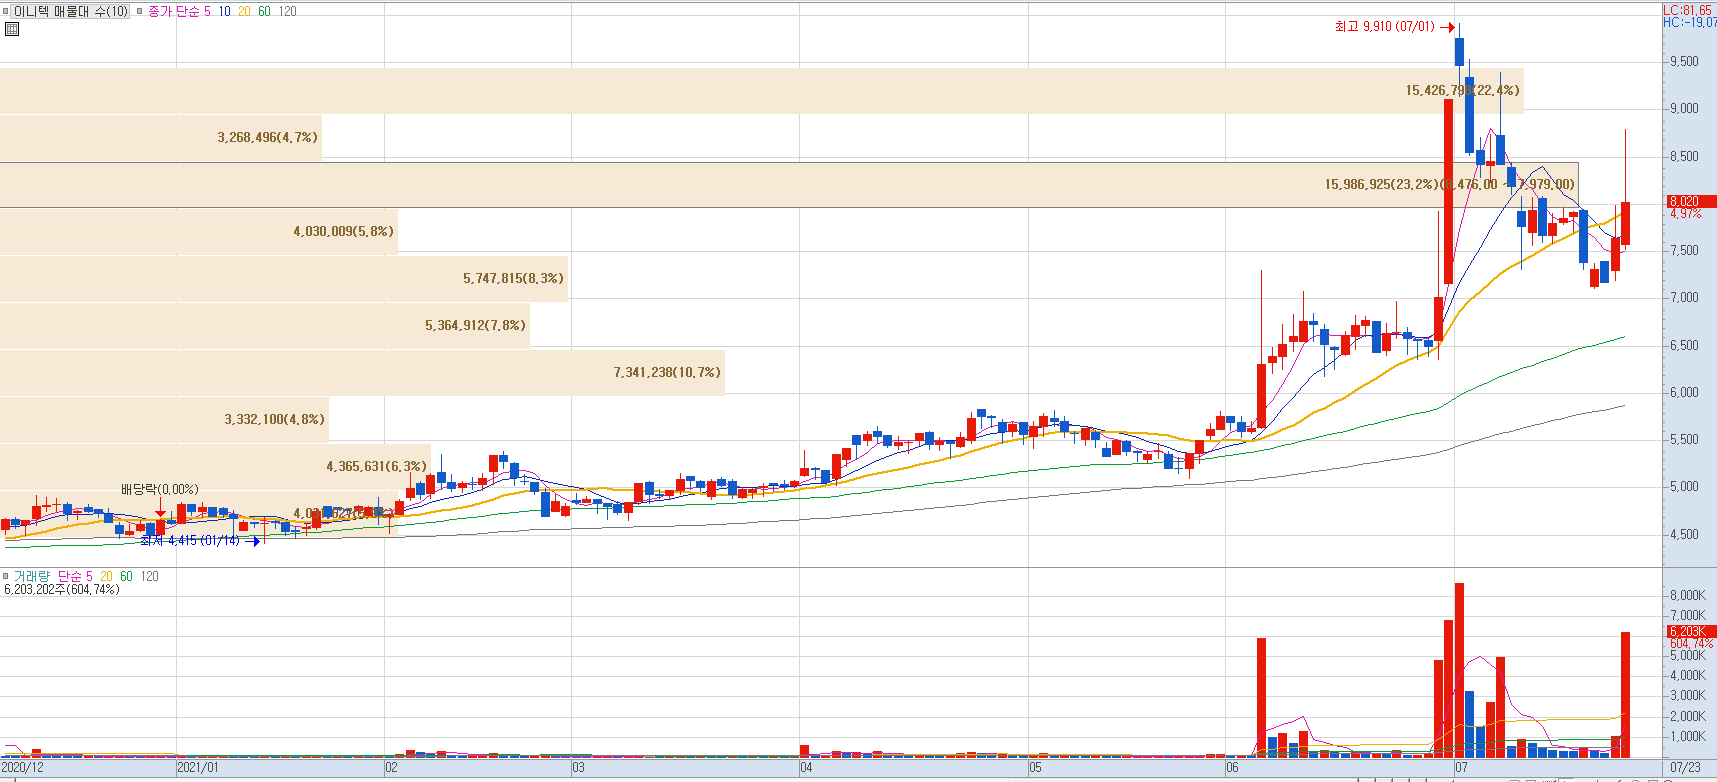The width and height of the screenshot is (1717, 782).
Task: Select the volume 단순 5 average legend
Action: tap(75, 576)
